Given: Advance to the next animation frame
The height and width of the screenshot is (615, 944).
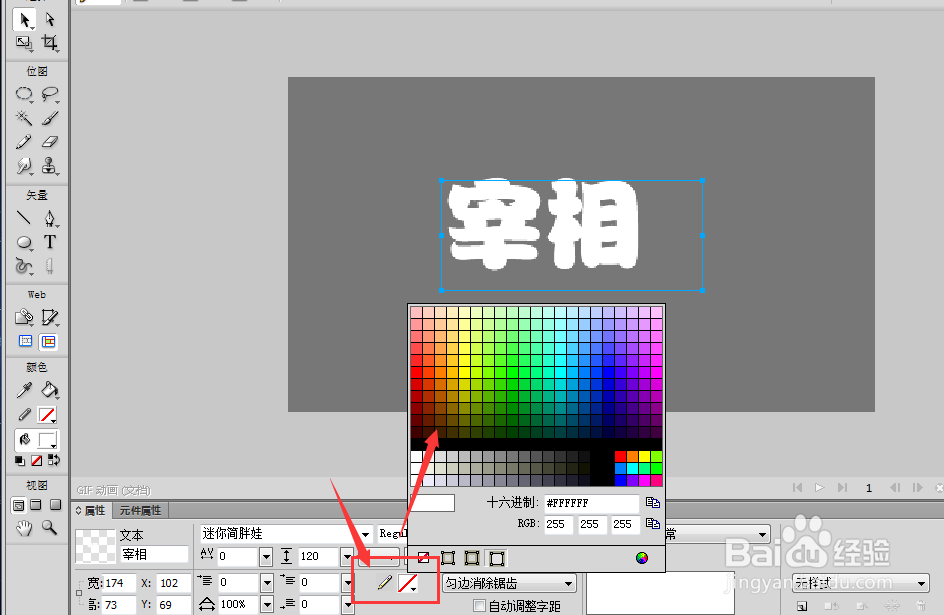Looking at the screenshot, I should coord(918,487).
